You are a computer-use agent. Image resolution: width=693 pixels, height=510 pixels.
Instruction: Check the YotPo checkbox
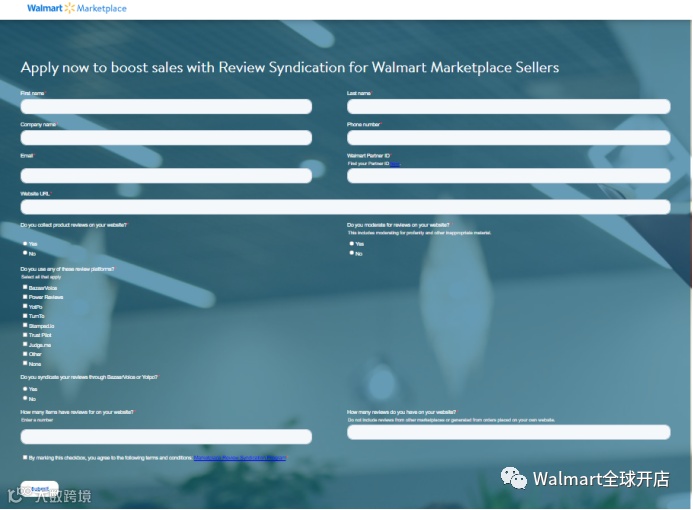pyautogui.click(x=25, y=306)
